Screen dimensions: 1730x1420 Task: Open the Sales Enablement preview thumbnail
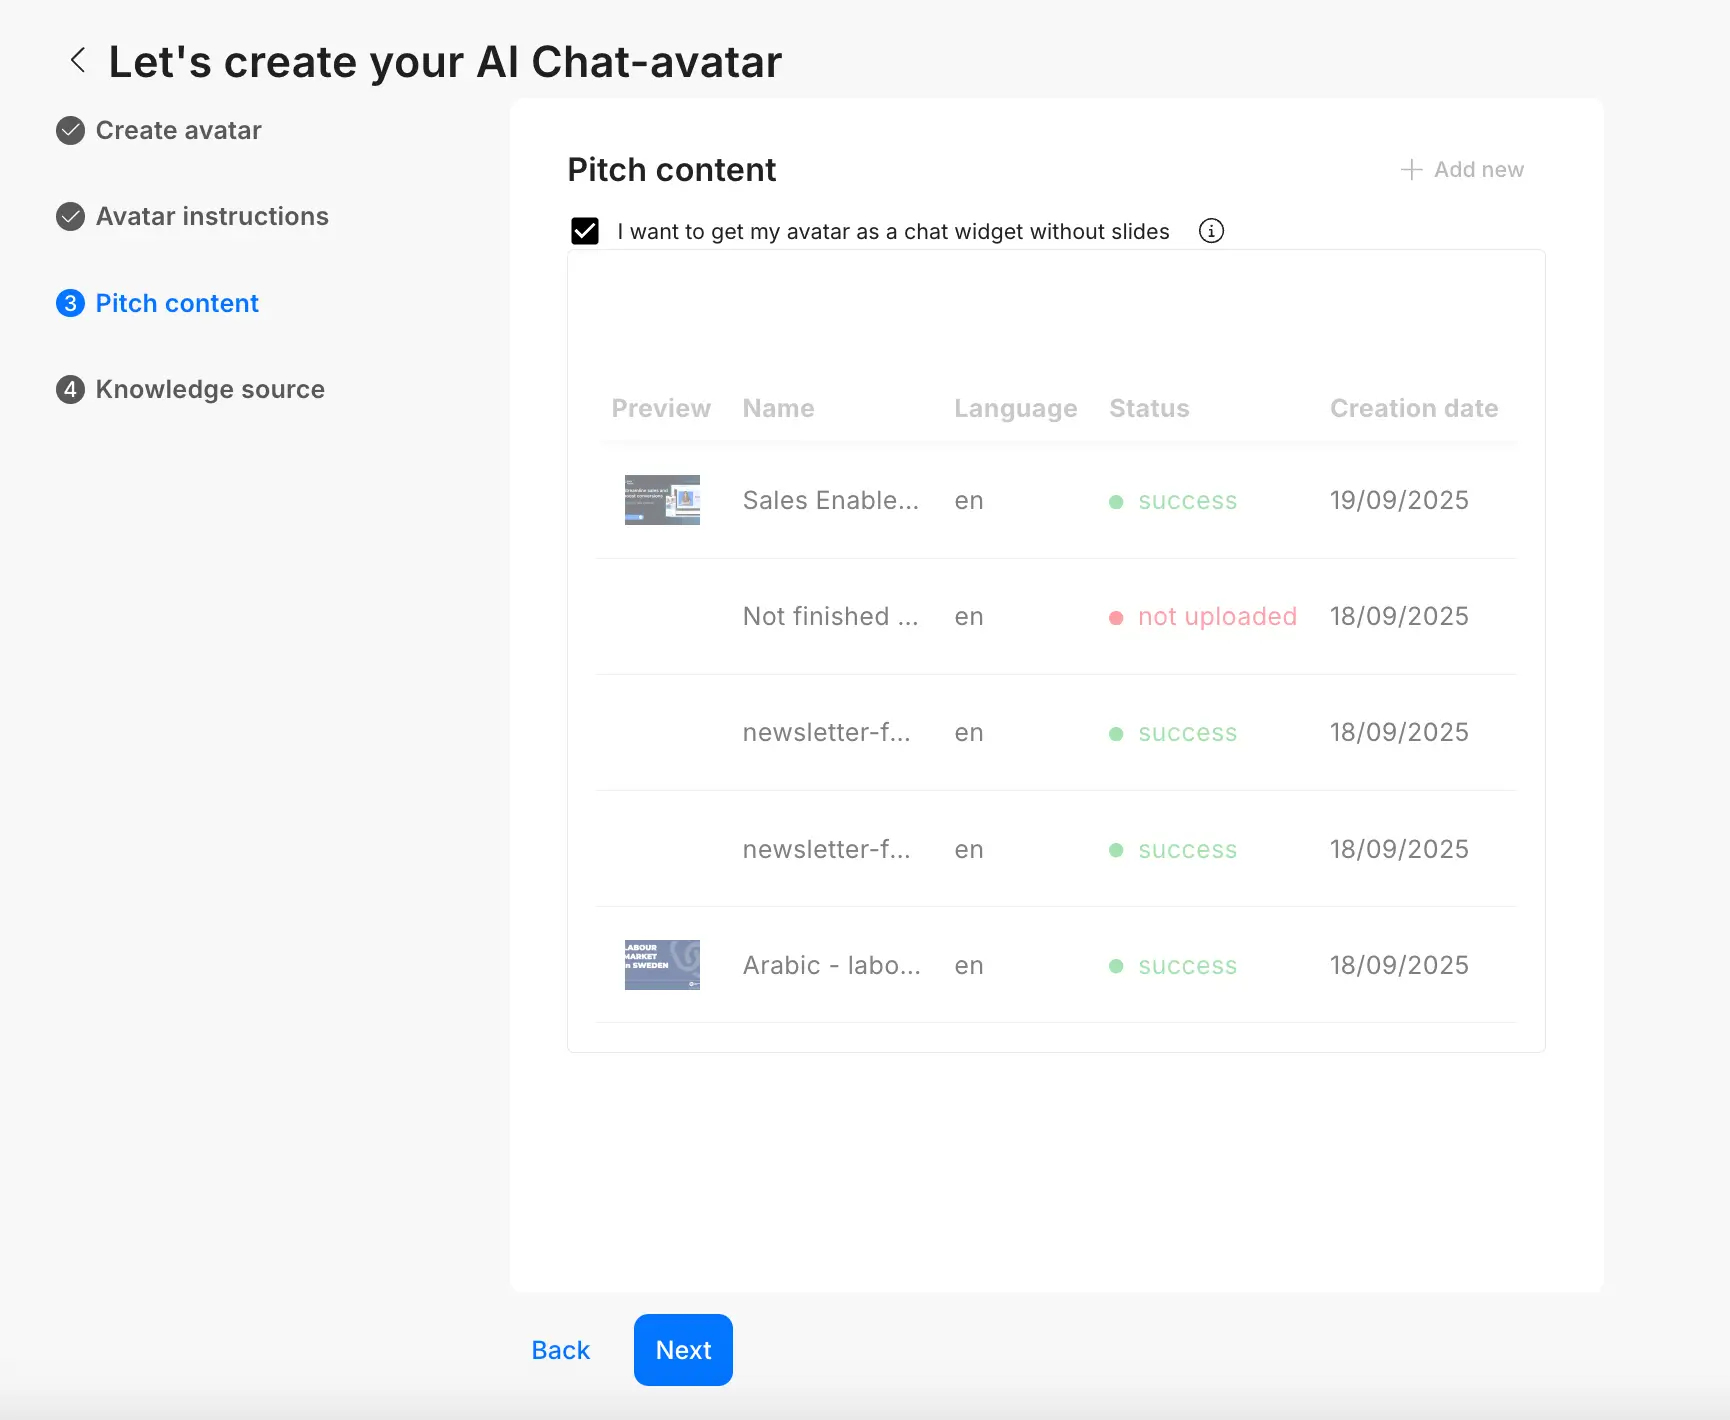[x=662, y=500]
